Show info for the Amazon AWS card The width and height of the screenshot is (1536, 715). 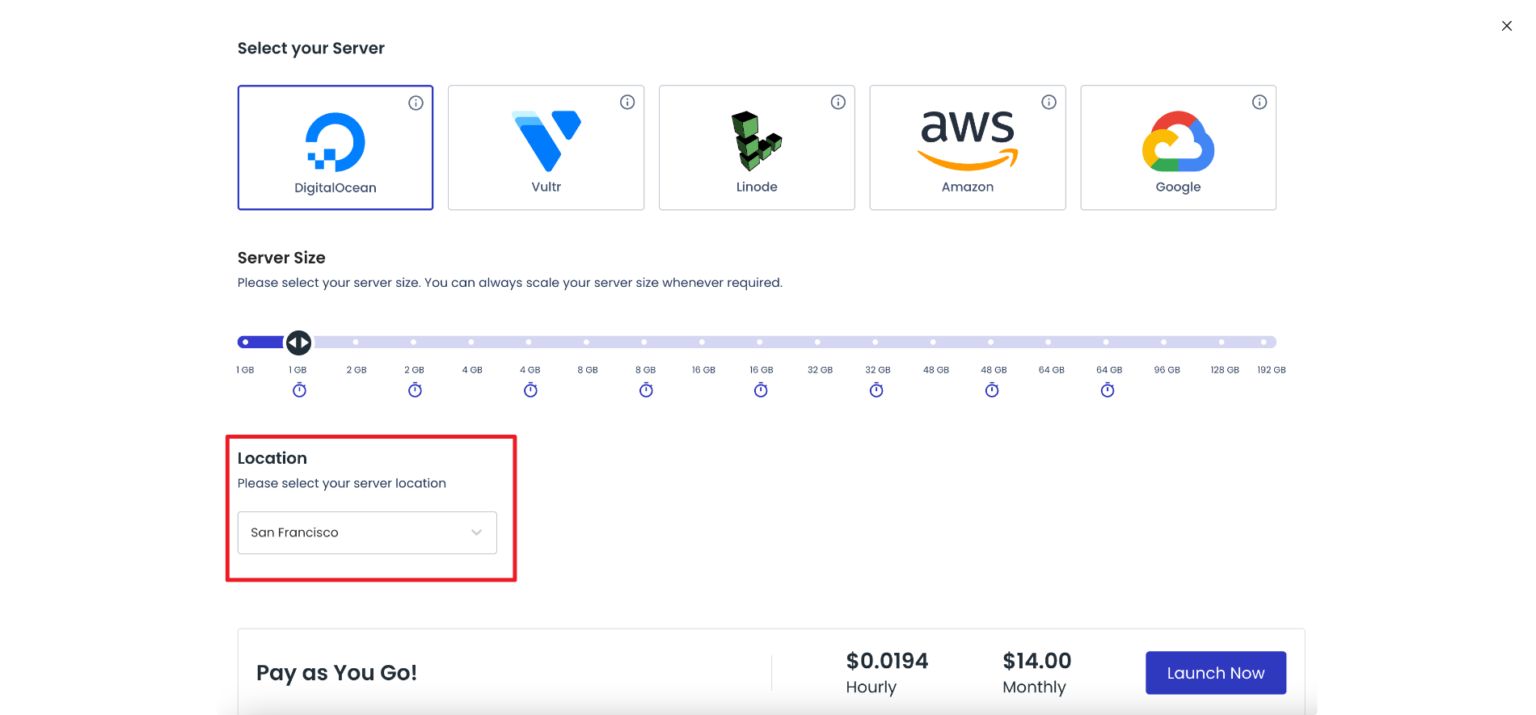[x=1049, y=102]
